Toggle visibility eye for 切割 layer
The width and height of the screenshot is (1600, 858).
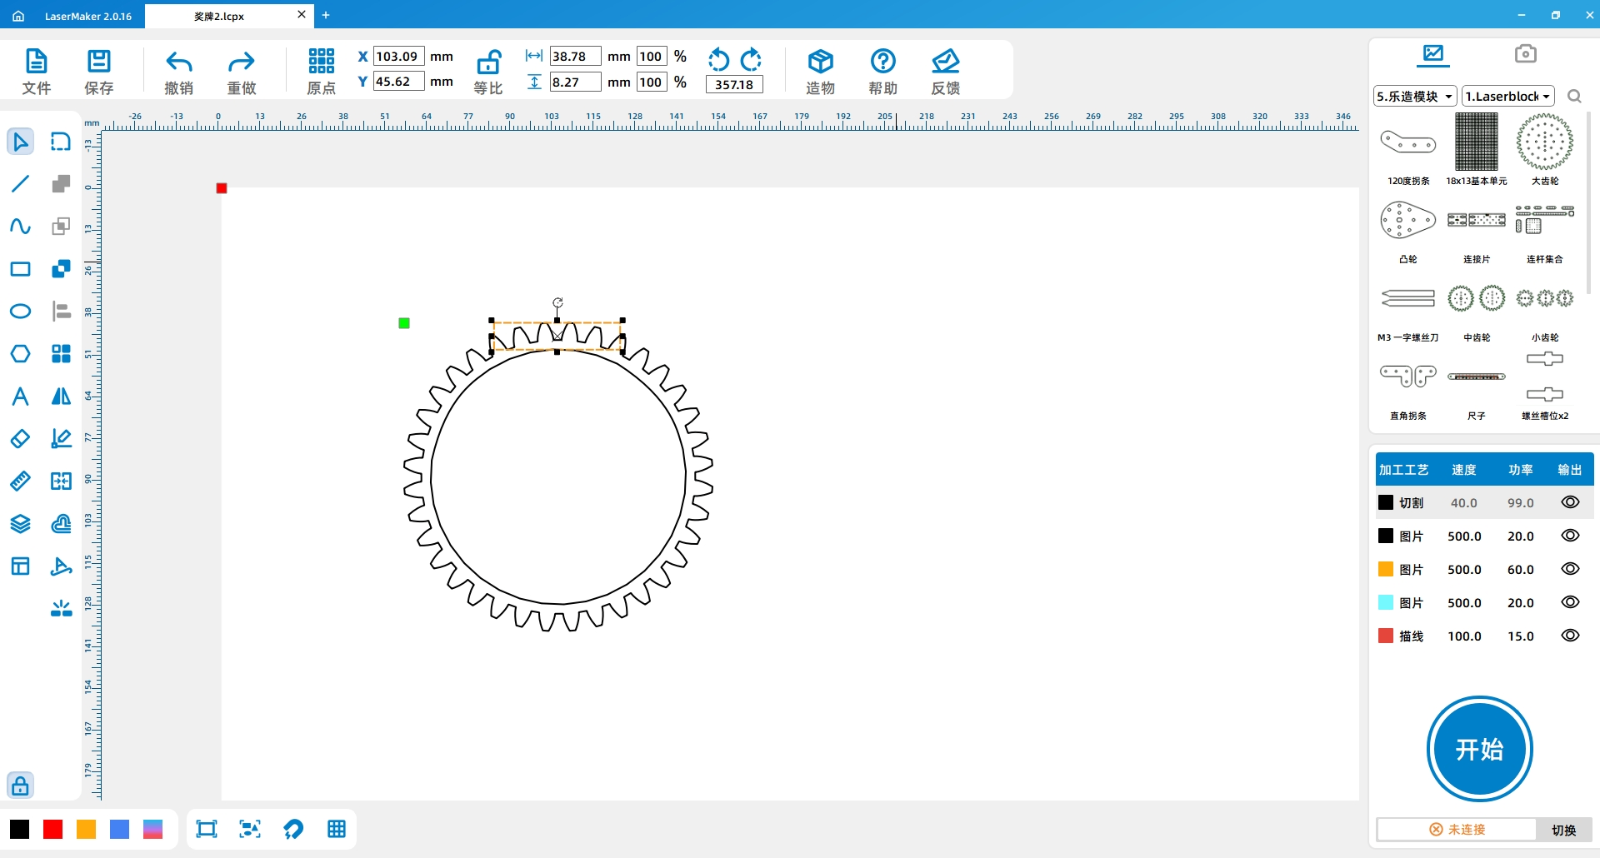click(x=1570, y=503)
